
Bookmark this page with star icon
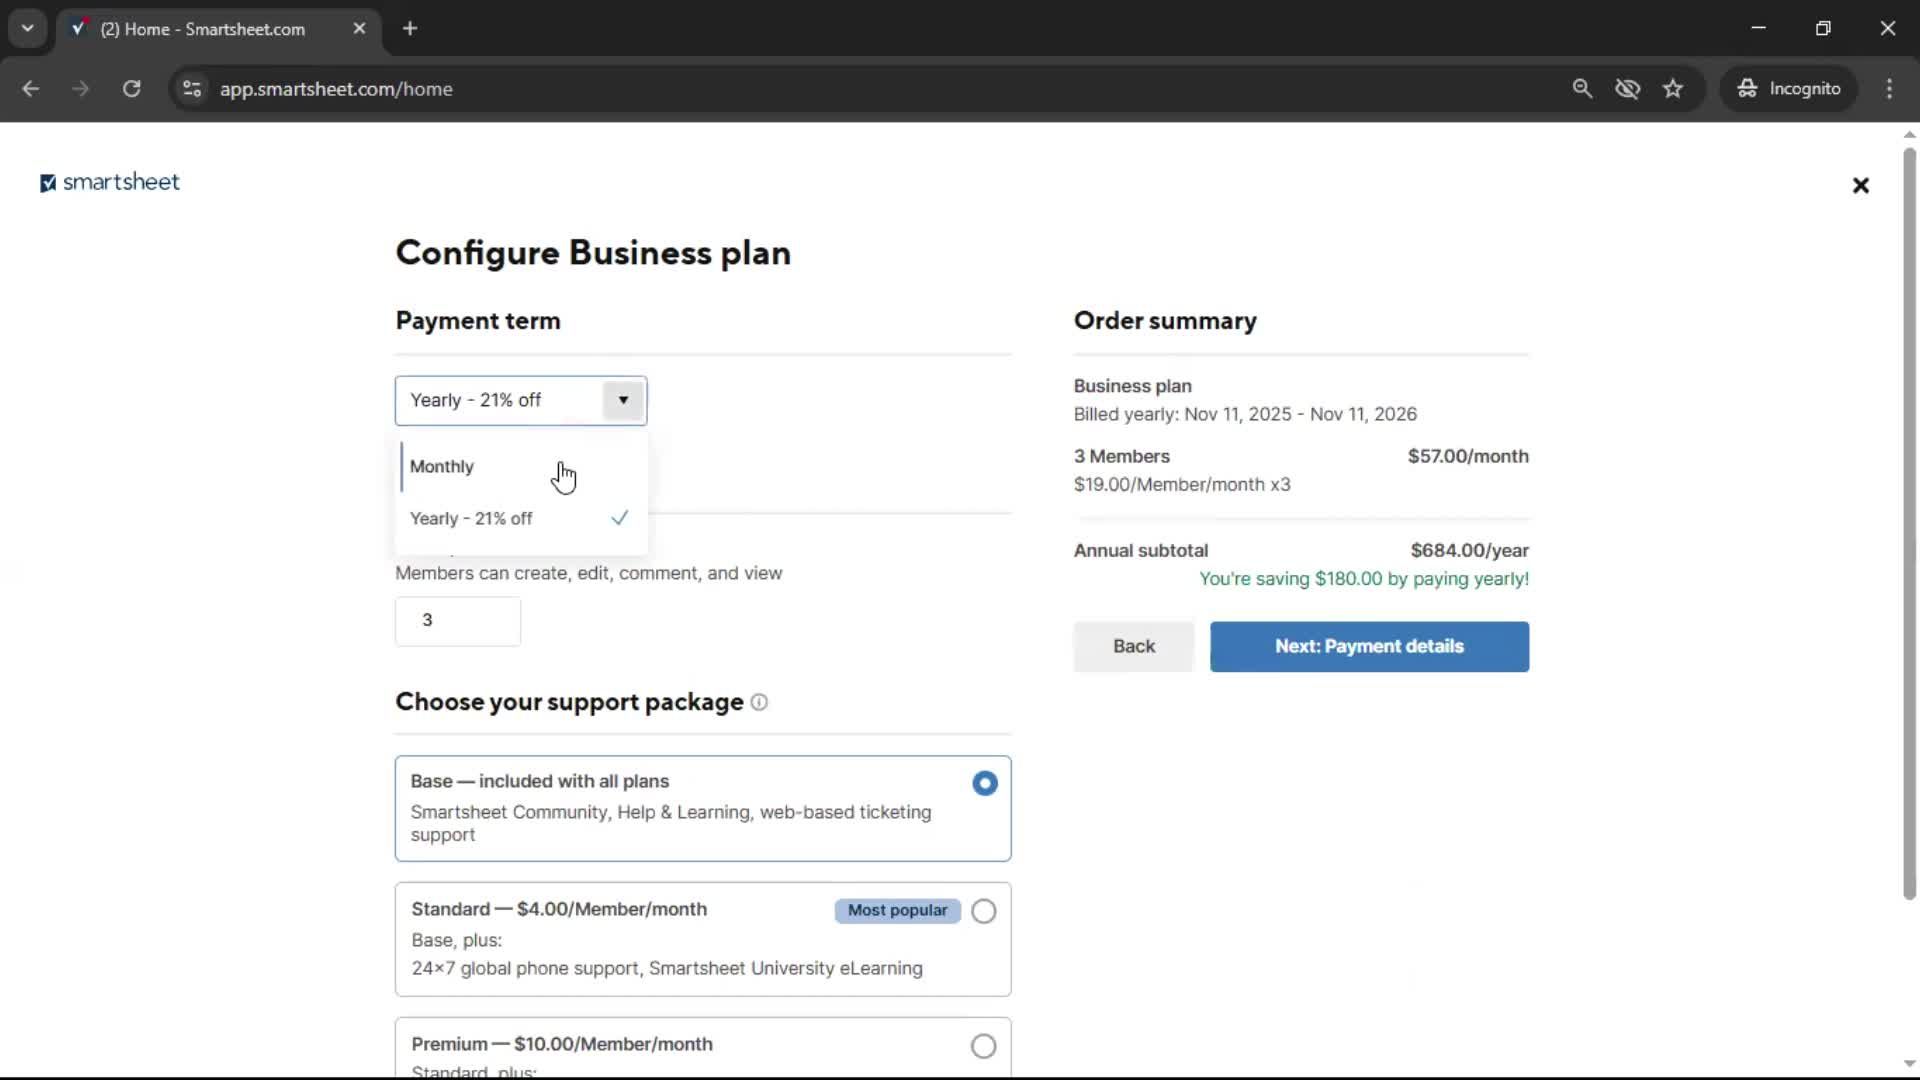coord(1673,89)
